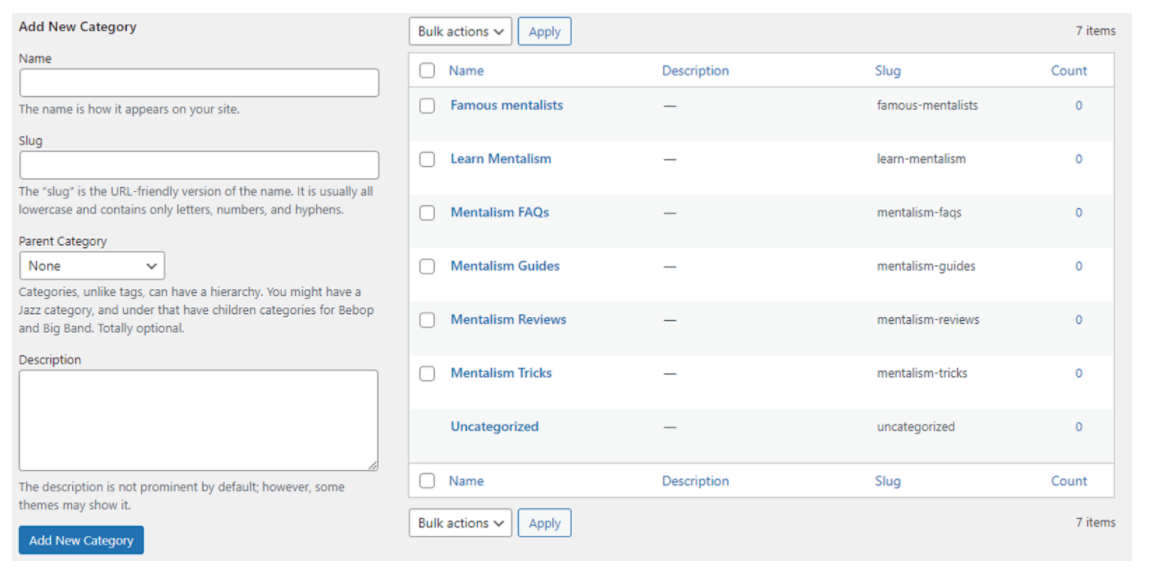Click the Add New Category button
Viewport: 1152px width, 572px height.
click(x=81, y=540)
